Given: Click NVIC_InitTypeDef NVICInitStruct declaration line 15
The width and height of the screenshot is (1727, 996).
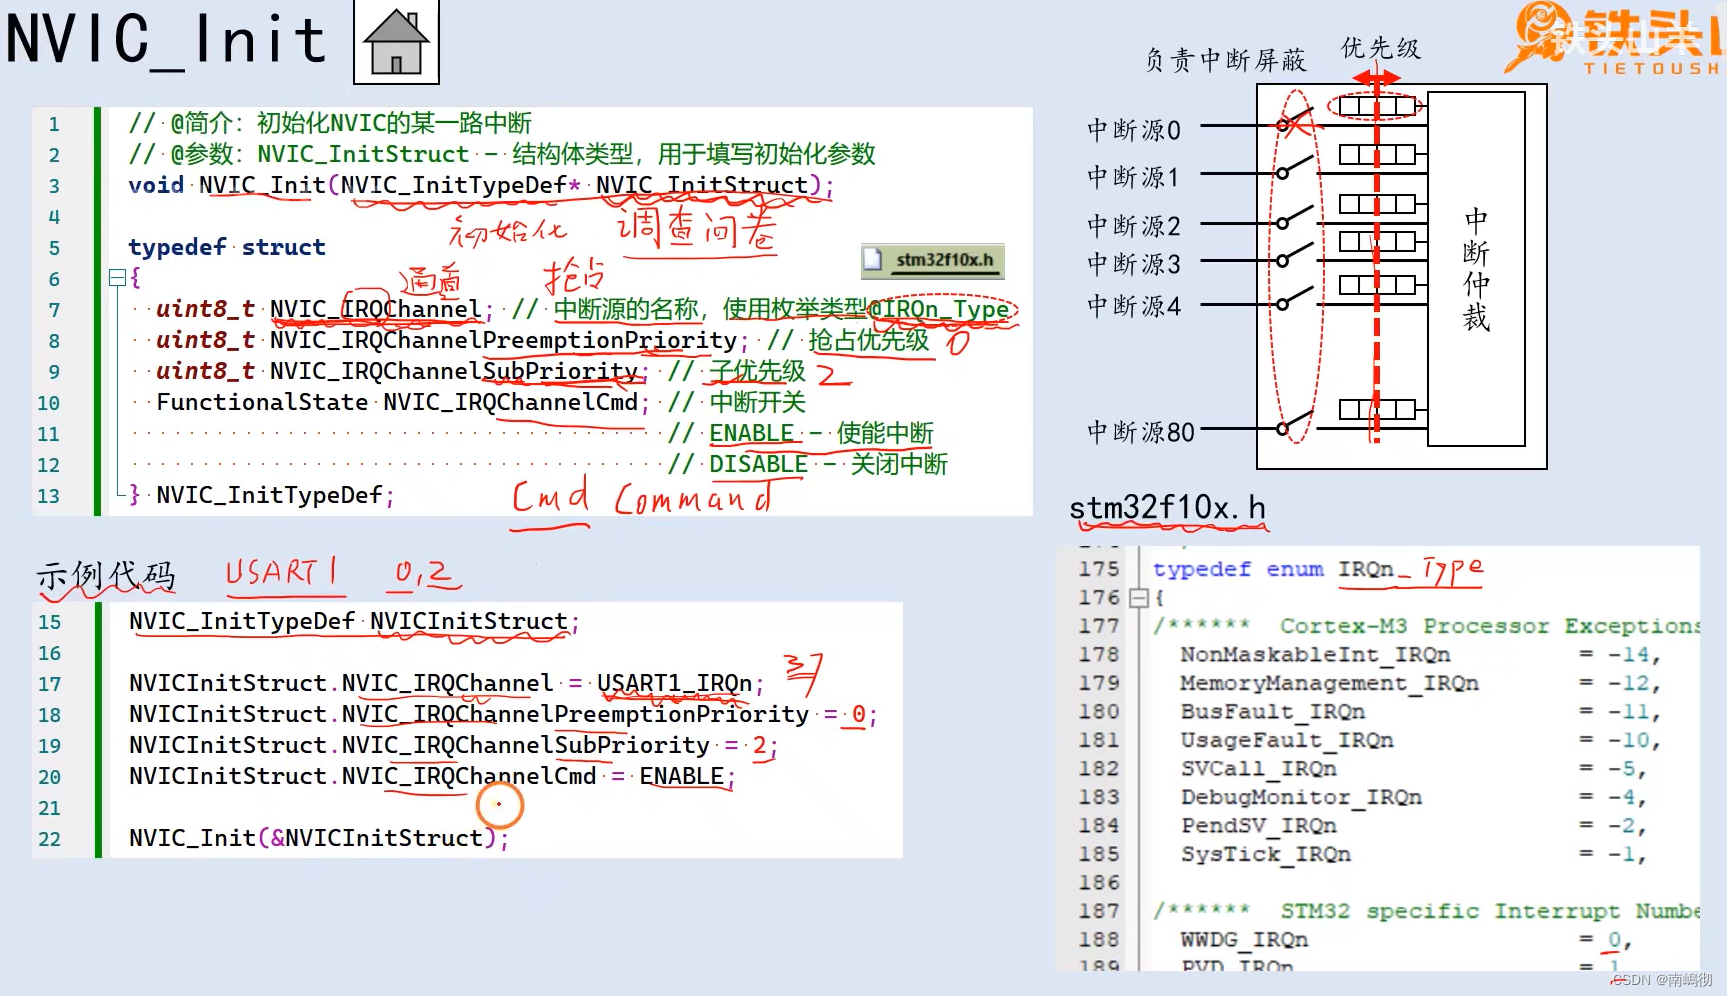Looking at the screenshot, I should pyautogui.click(x=354, y=621).
